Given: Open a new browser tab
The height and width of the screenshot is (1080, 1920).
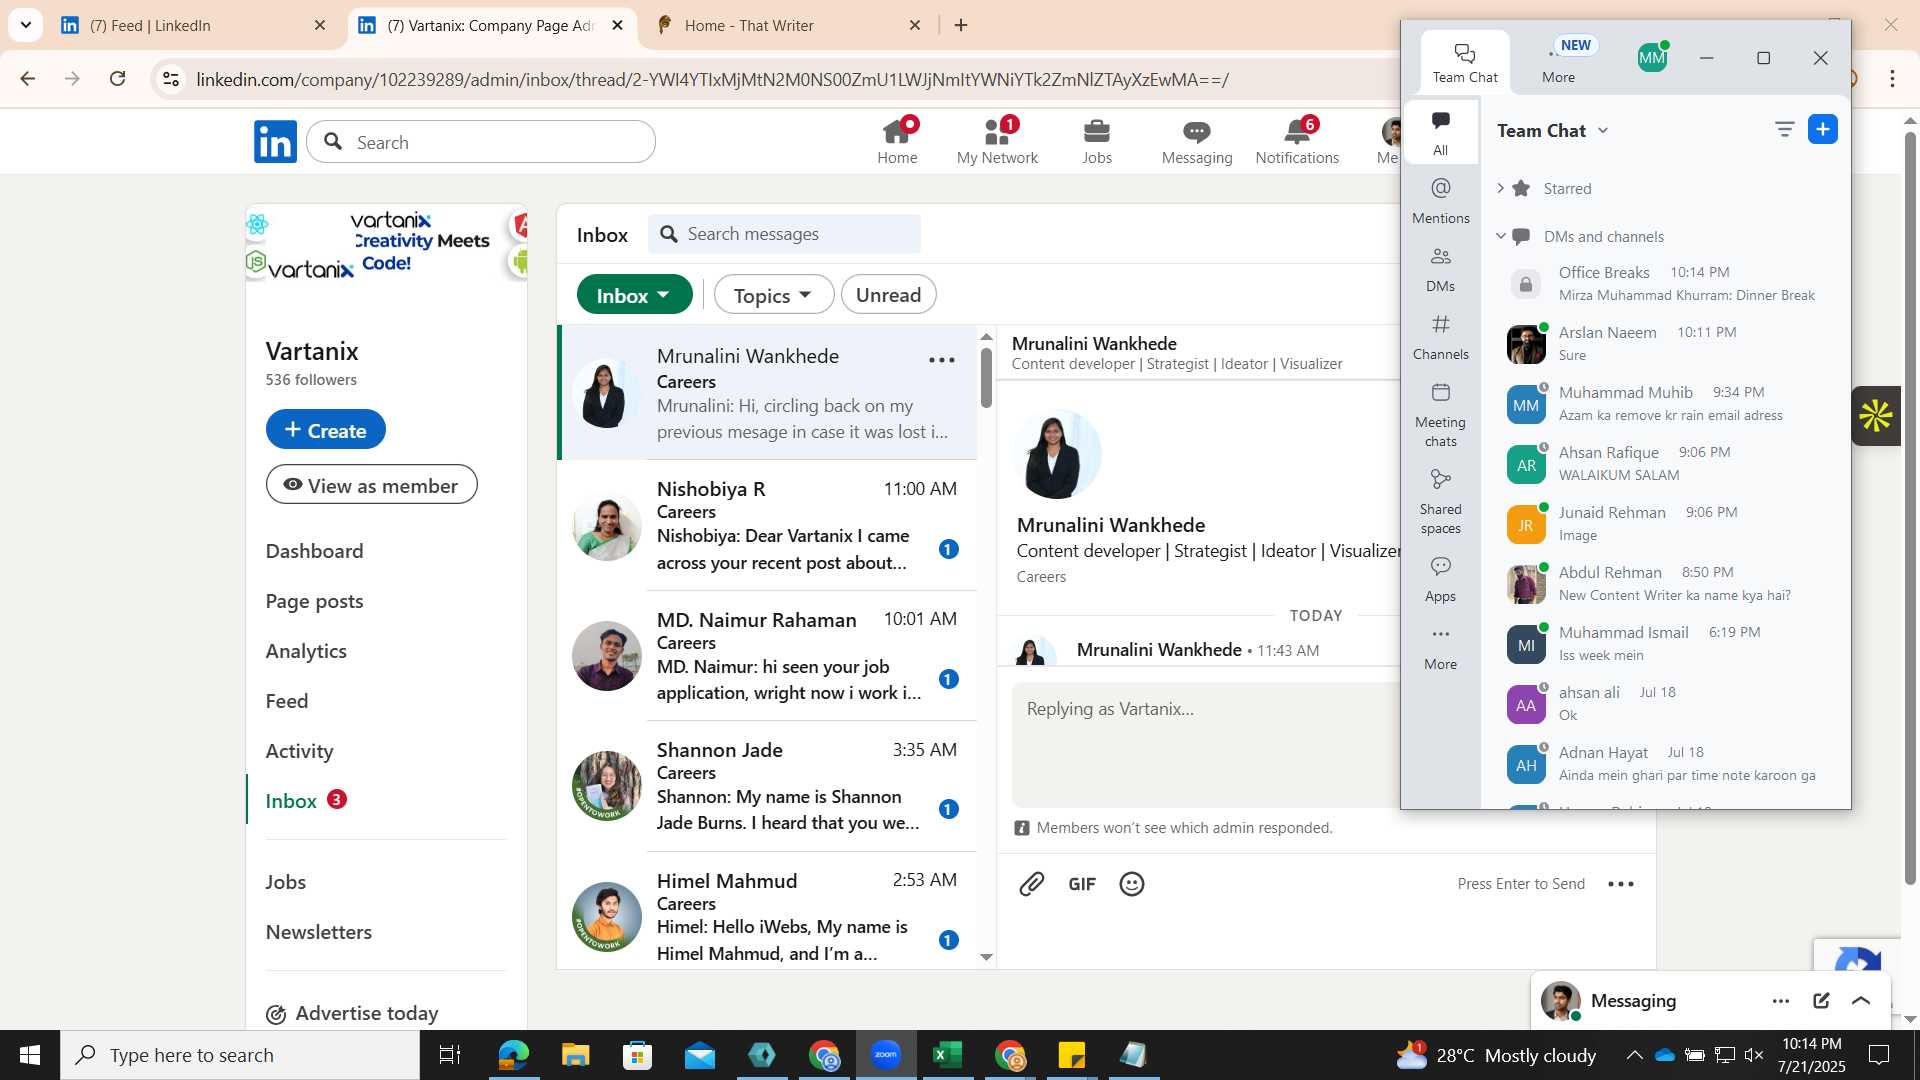Looking at the screenshot, I should pos(961,26).
